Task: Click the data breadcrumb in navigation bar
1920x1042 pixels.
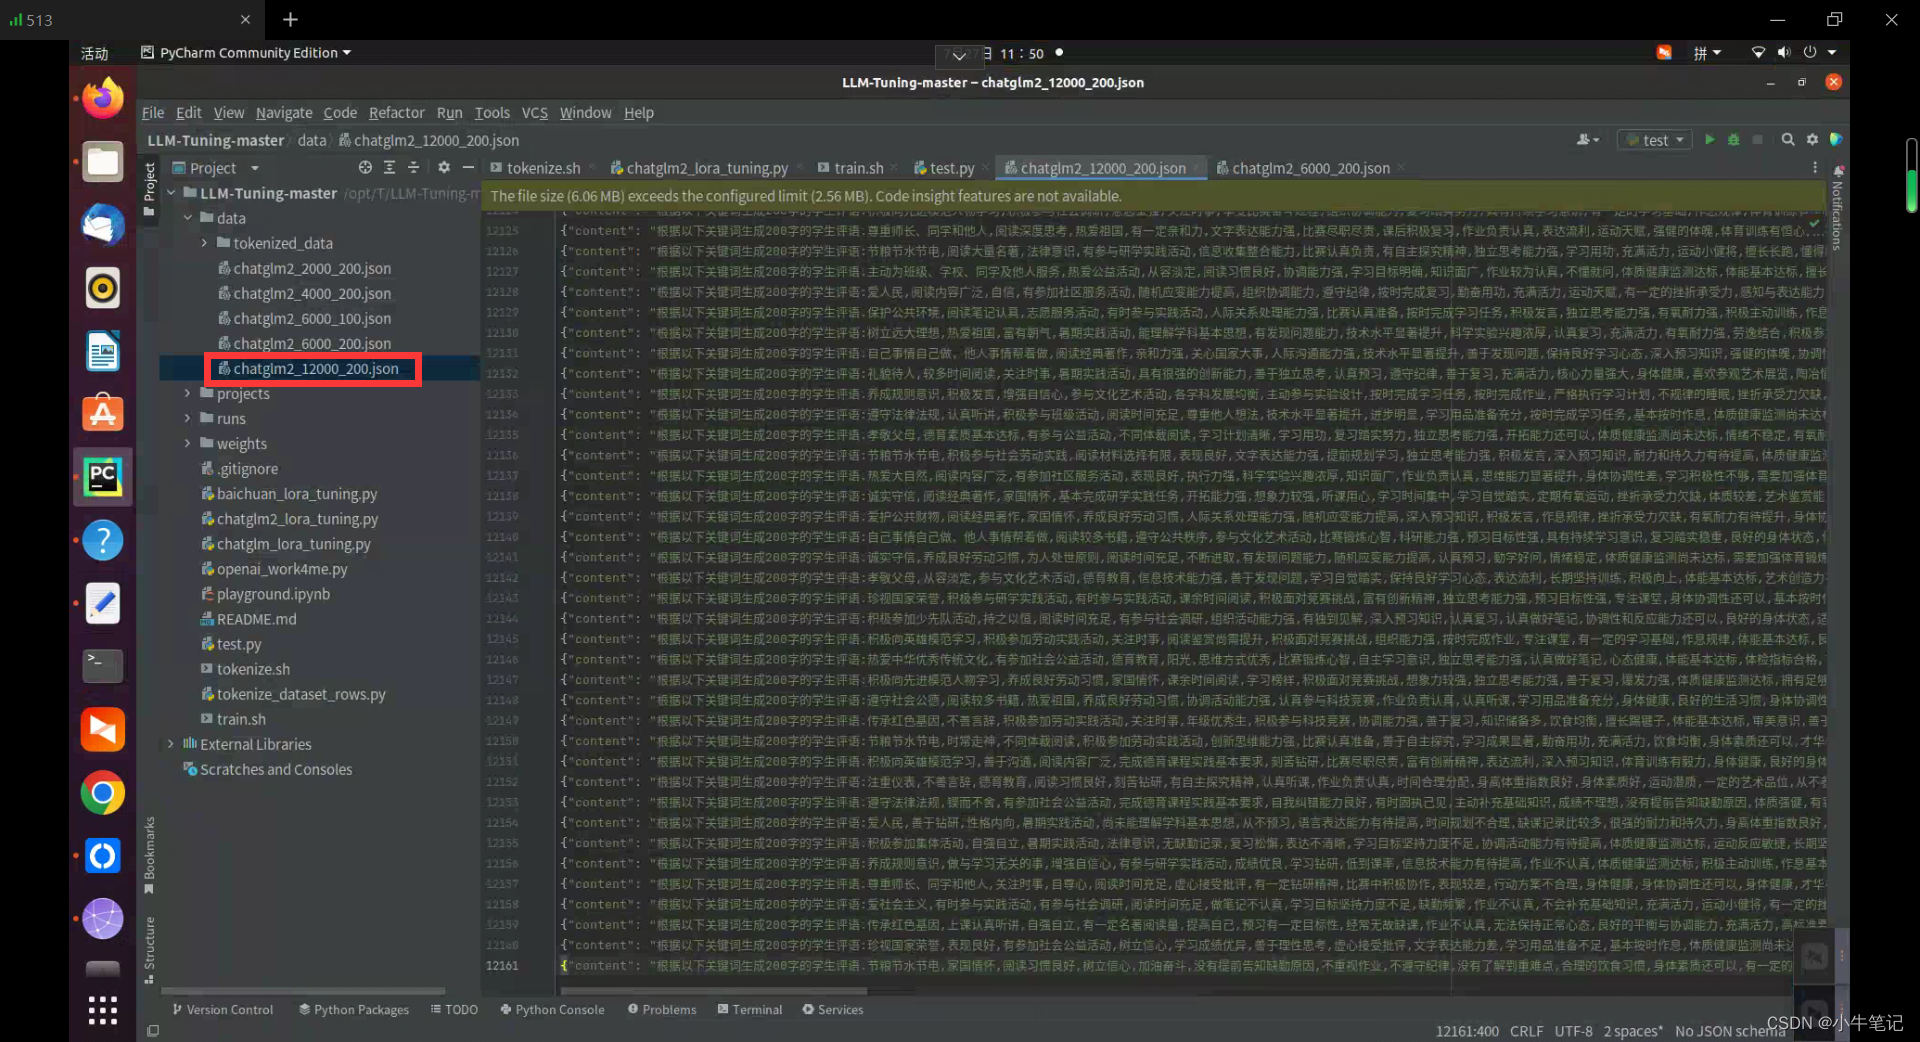Action: pyautogui.click(x=312, y=140)
